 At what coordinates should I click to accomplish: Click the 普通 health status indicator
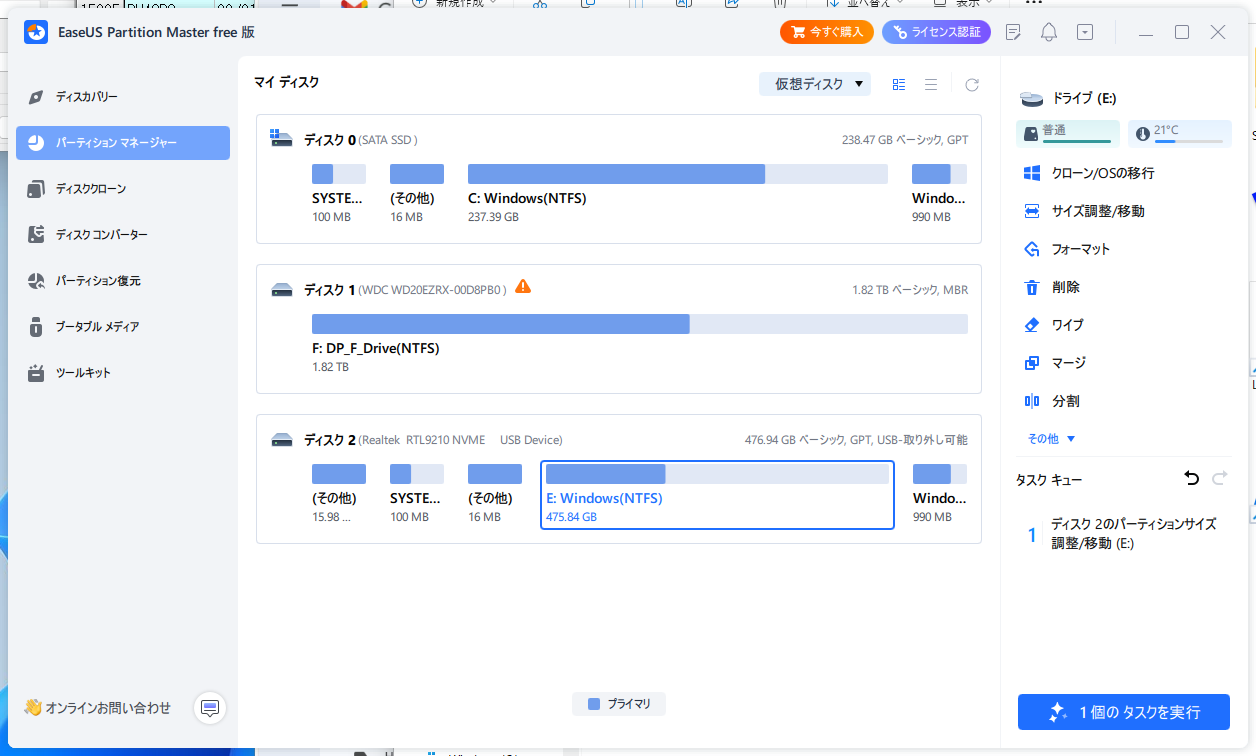click(x=1068, y=133)
